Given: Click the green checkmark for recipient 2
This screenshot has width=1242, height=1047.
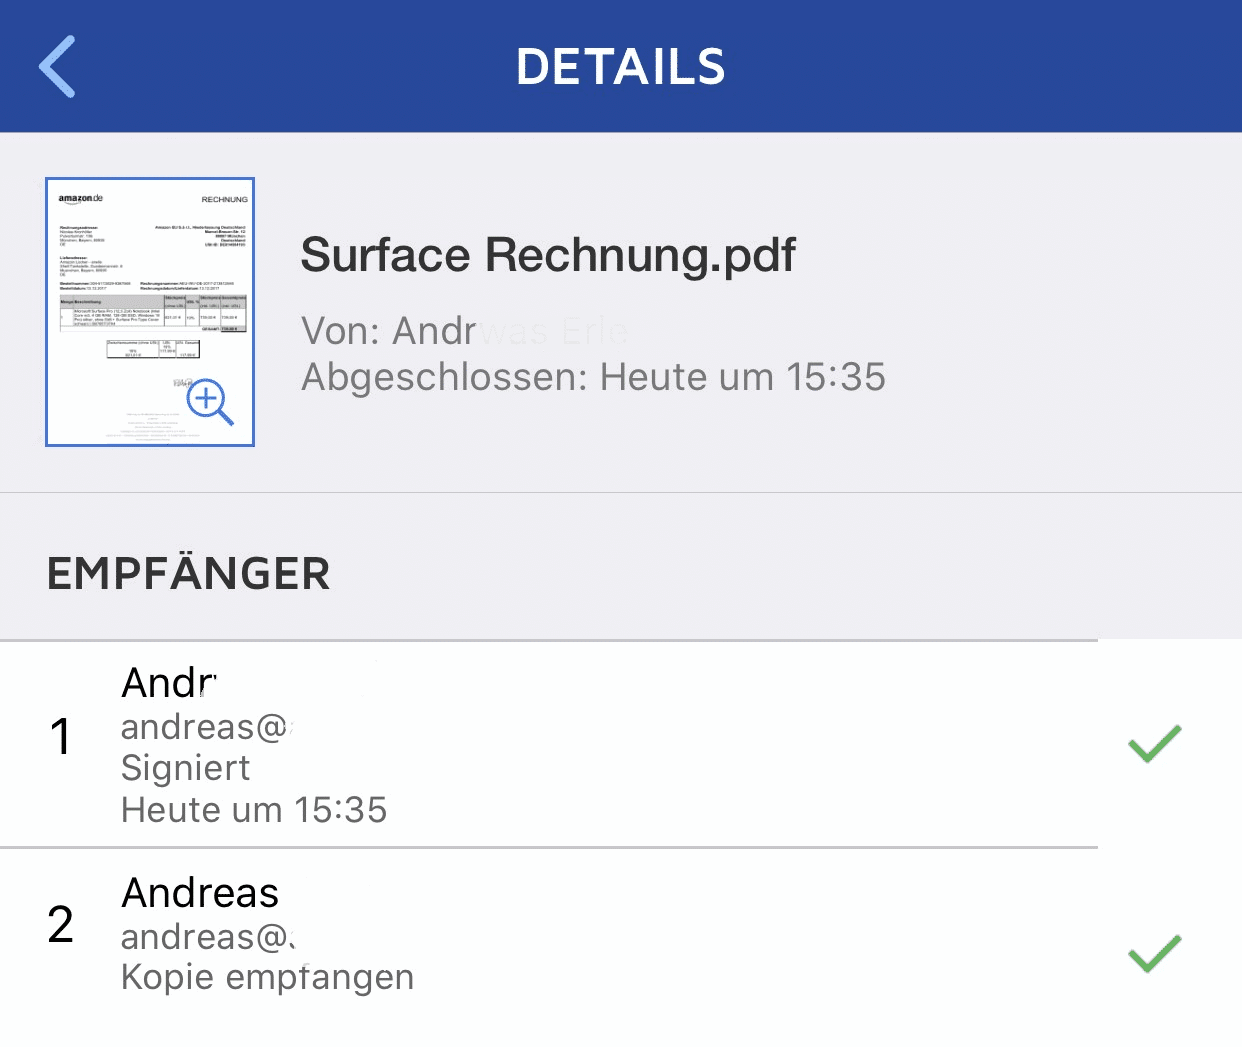Looking at the screenshot, I should 1154,954.
